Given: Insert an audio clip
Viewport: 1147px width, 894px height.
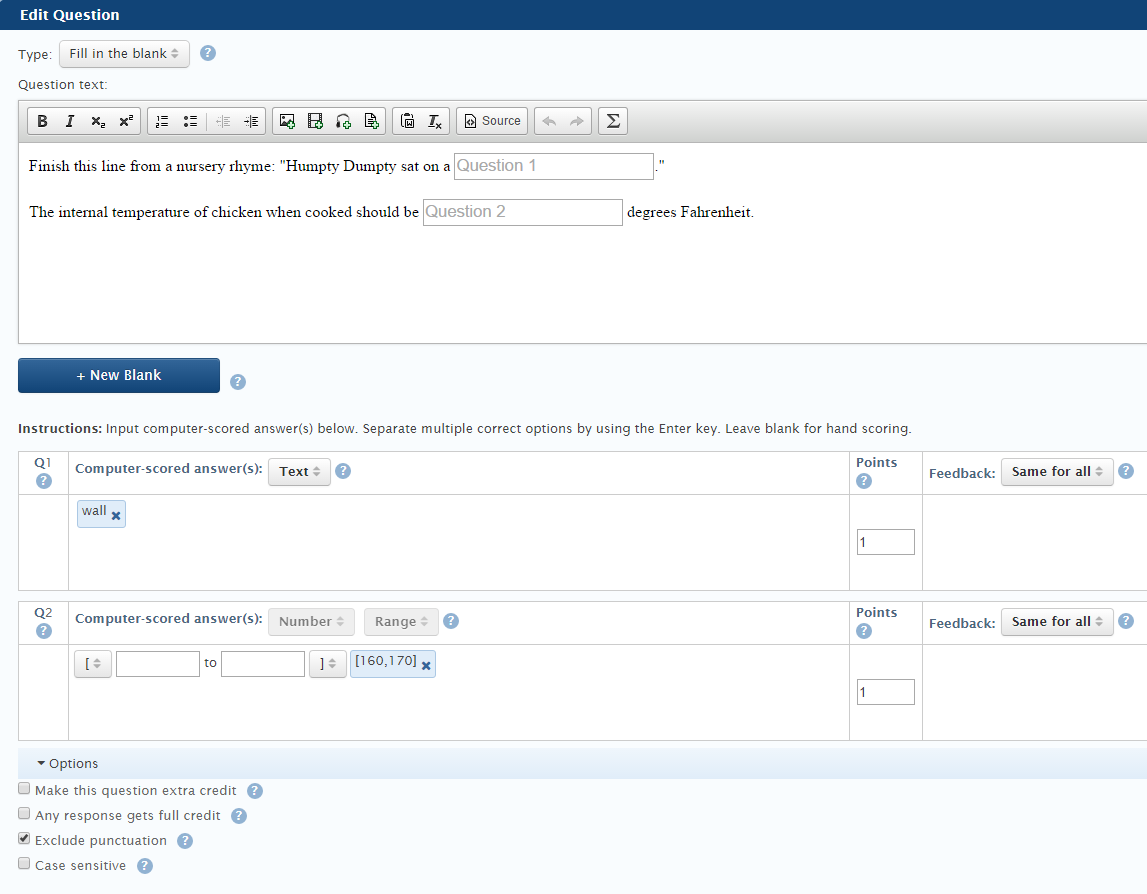Looking at the screenshot, I should pyautogui.click(x=343, y=121).
